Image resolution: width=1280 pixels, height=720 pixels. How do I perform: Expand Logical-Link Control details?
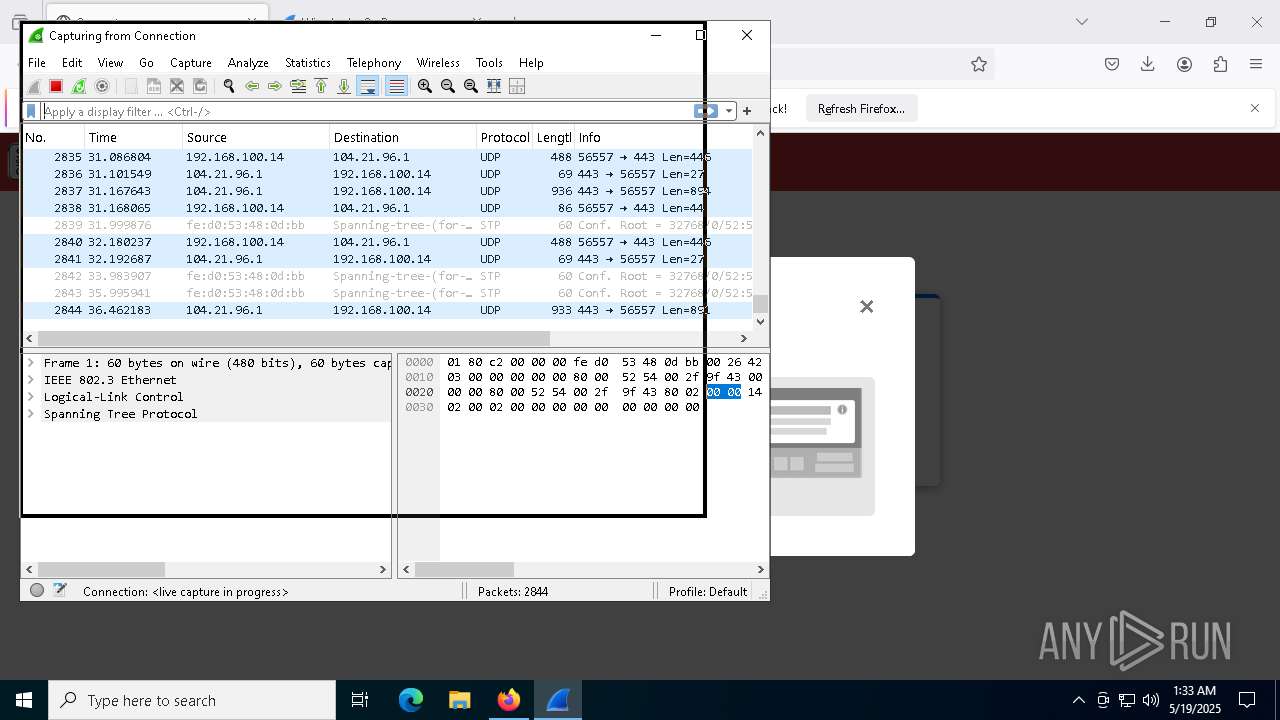31,397
